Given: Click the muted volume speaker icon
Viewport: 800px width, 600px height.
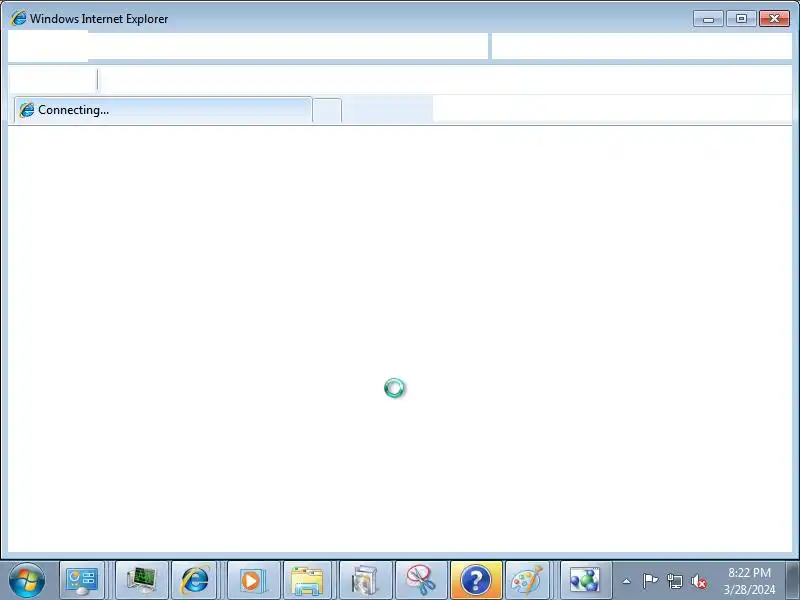Looking at the screenshot, I should coord(699,581).
